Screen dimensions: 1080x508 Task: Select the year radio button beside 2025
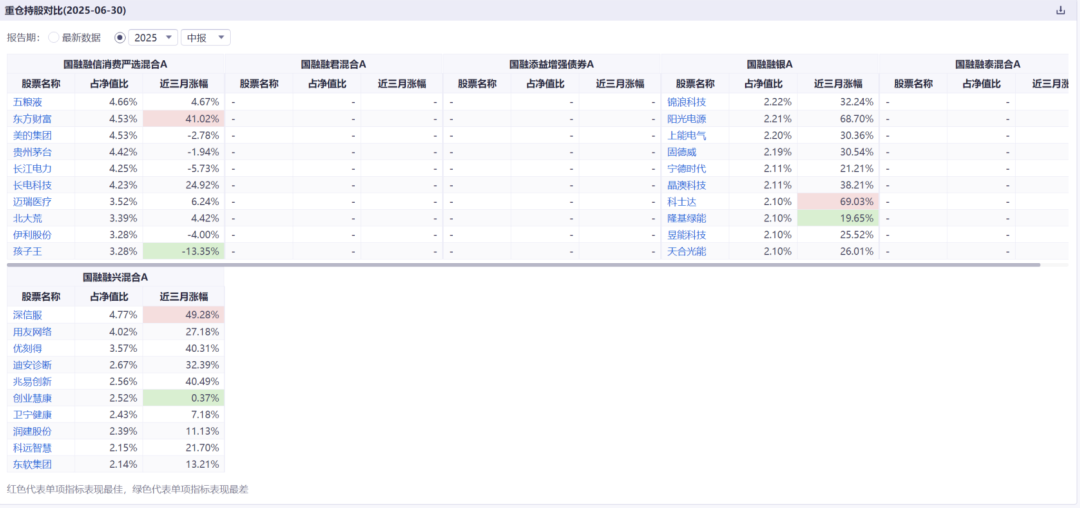point(120,37)
